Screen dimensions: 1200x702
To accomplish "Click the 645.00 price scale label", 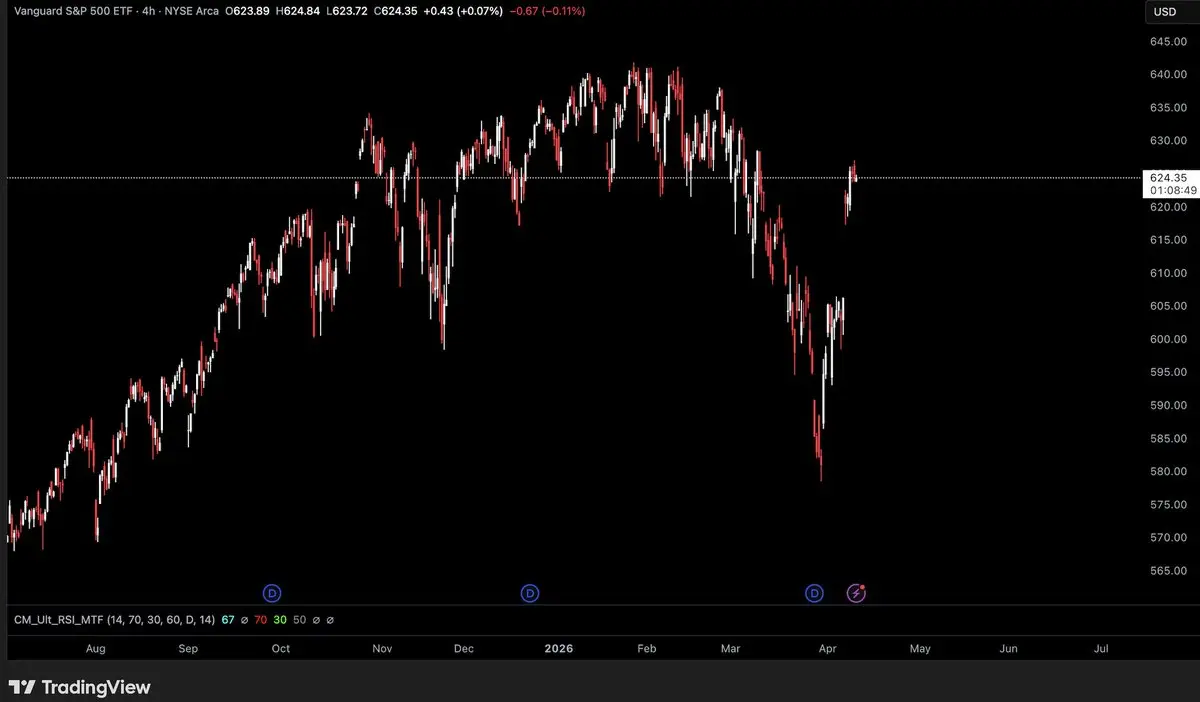I will click(x=1168, y=41).
